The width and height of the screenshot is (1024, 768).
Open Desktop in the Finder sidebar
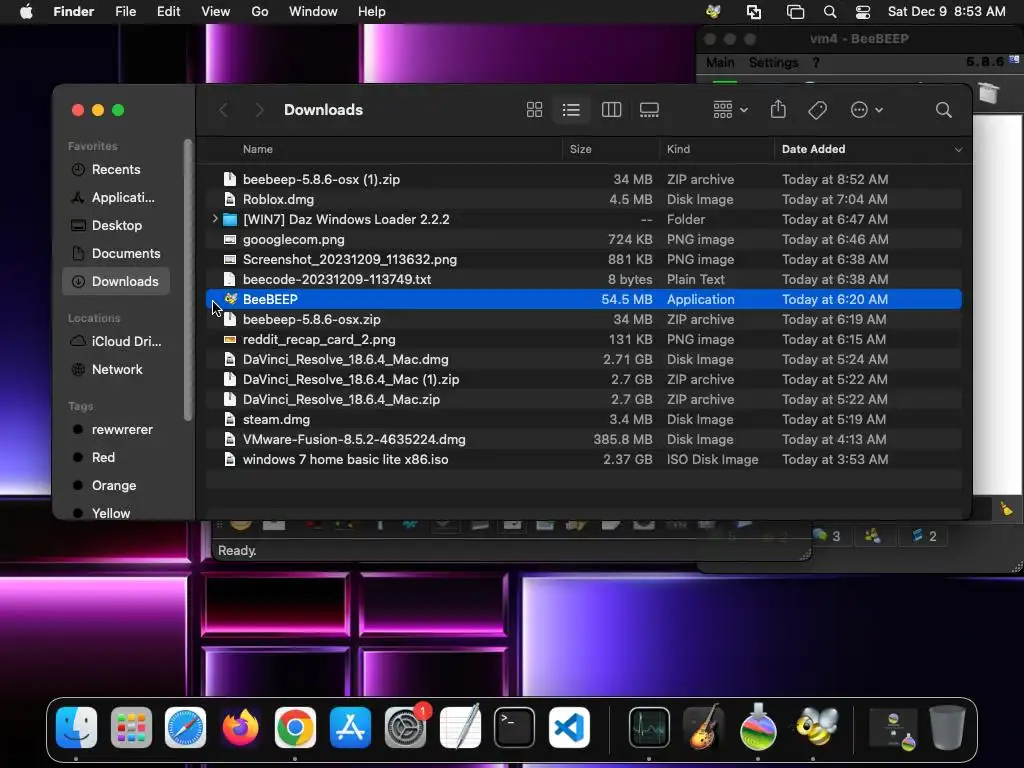116,225
